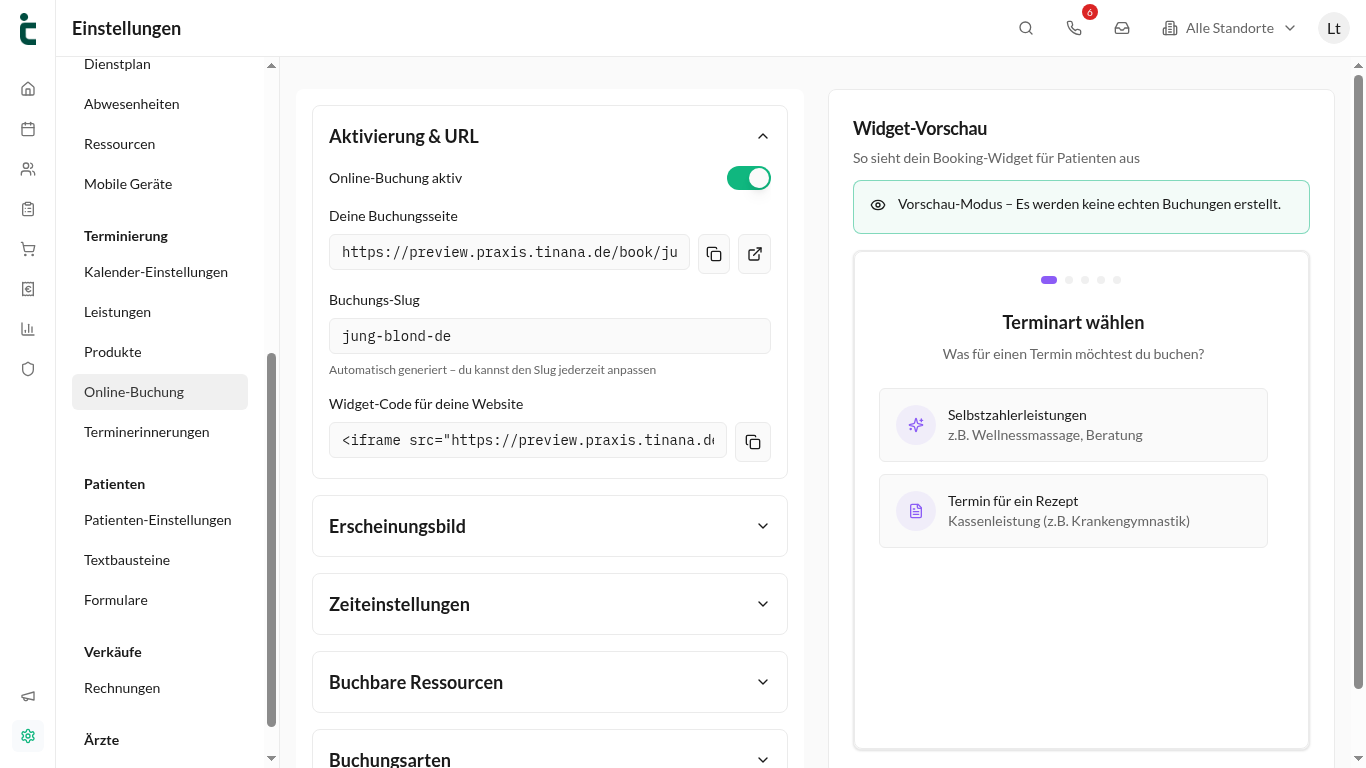Open the patients (people) icon in left rail
The width and height of the screenshot is (1366, 768).
click(x=28, y=169)
